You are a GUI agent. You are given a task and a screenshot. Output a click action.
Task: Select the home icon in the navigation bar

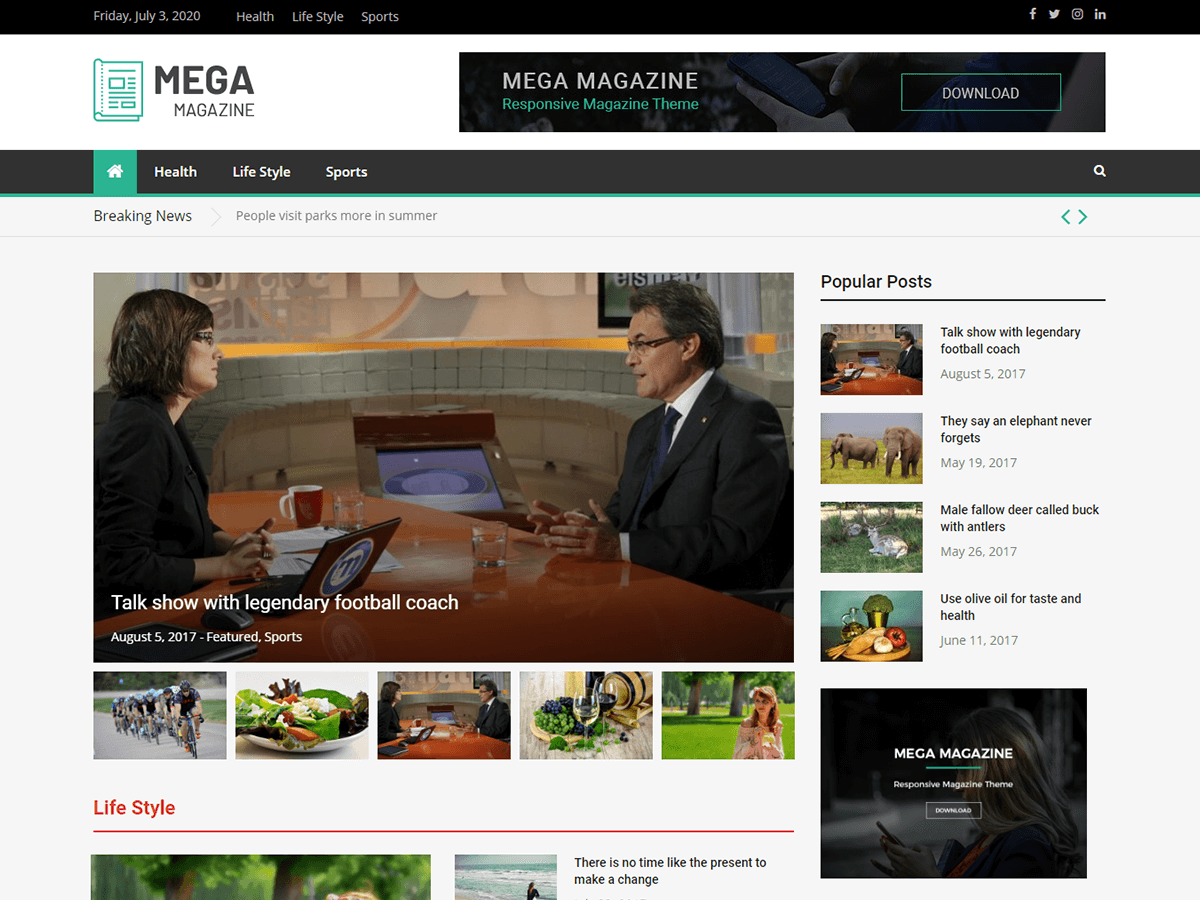[114, 171]
